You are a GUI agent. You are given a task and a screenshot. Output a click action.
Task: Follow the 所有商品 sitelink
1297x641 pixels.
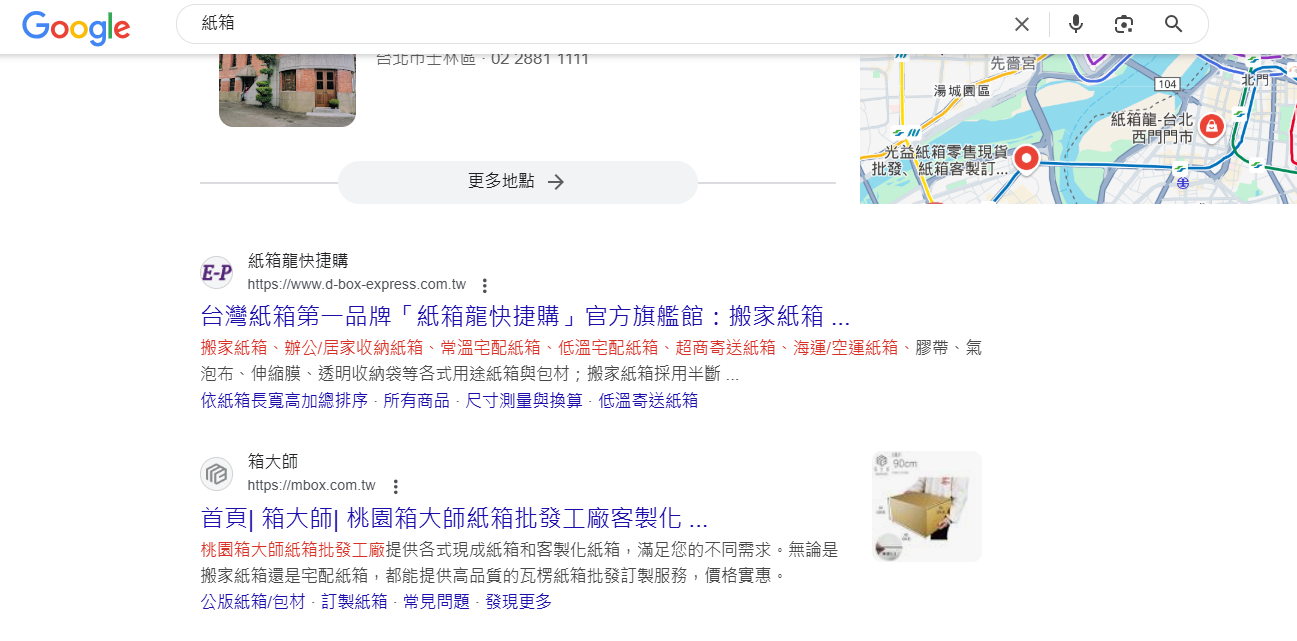pos(417,401)
